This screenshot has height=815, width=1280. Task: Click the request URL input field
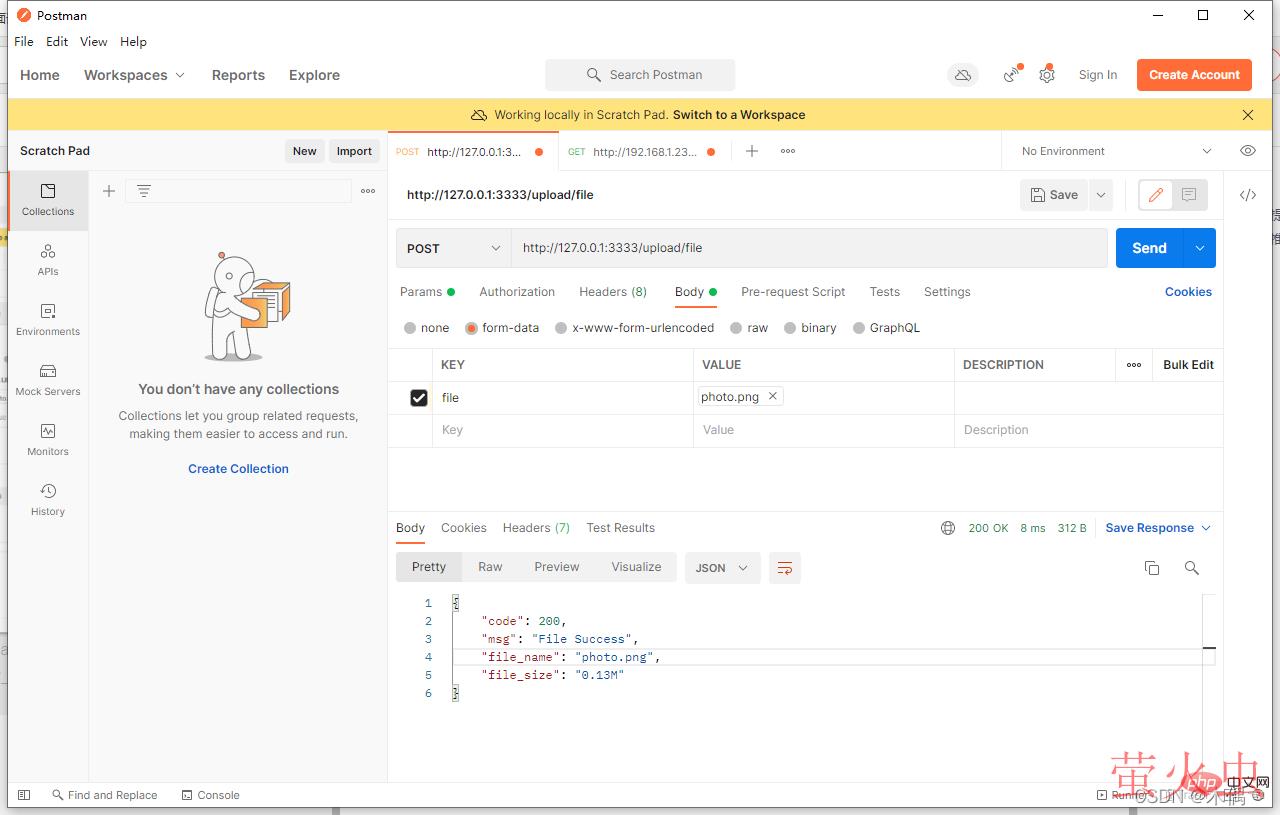point(808,248)
